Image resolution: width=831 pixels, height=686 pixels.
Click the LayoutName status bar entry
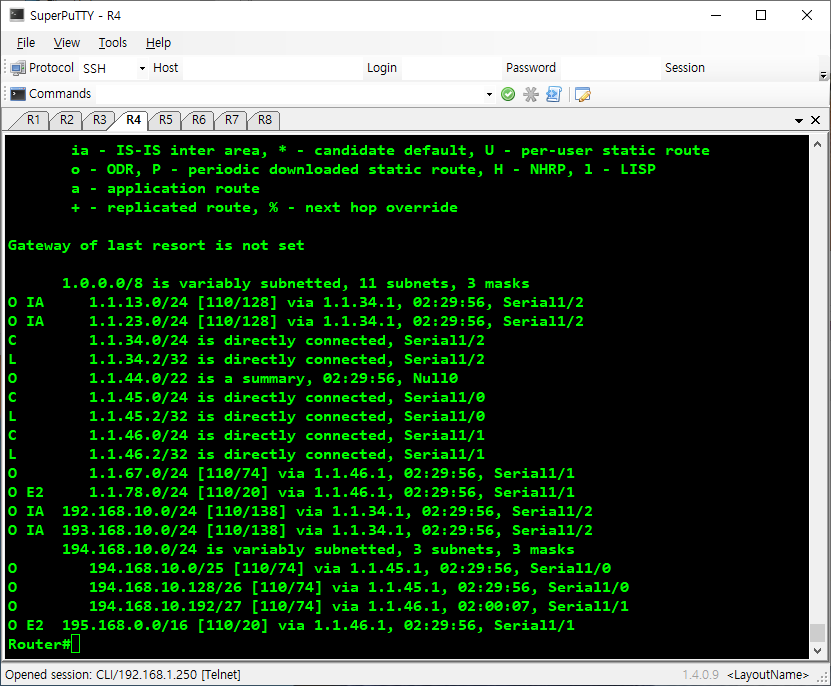click(x=768, y=675)
